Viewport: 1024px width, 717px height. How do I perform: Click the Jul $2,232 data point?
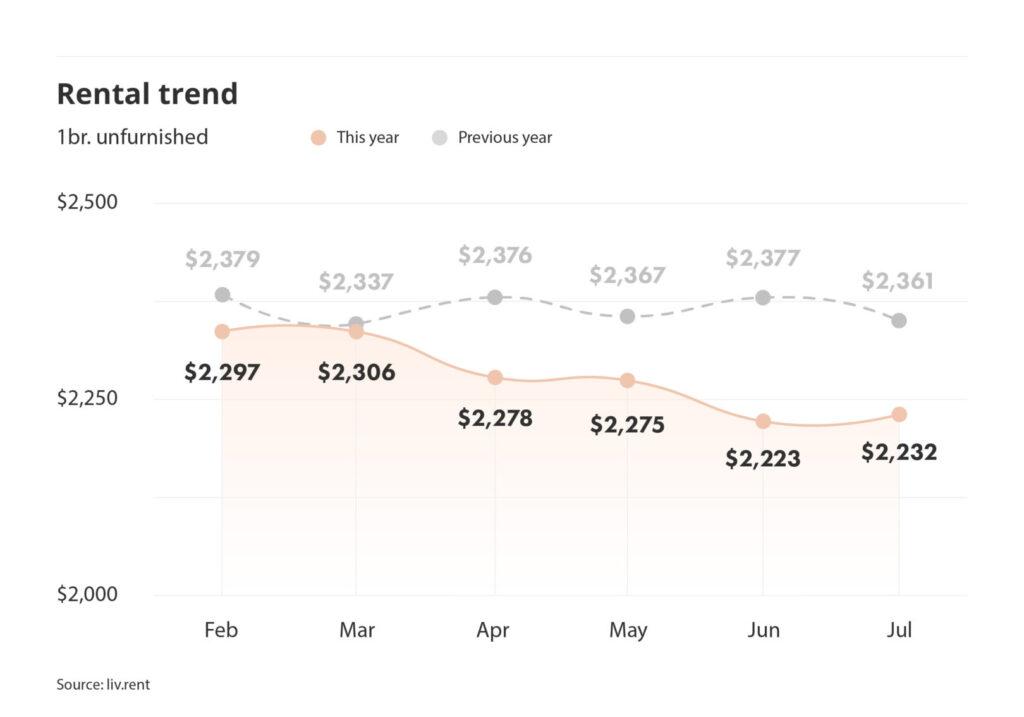point(899,414)
